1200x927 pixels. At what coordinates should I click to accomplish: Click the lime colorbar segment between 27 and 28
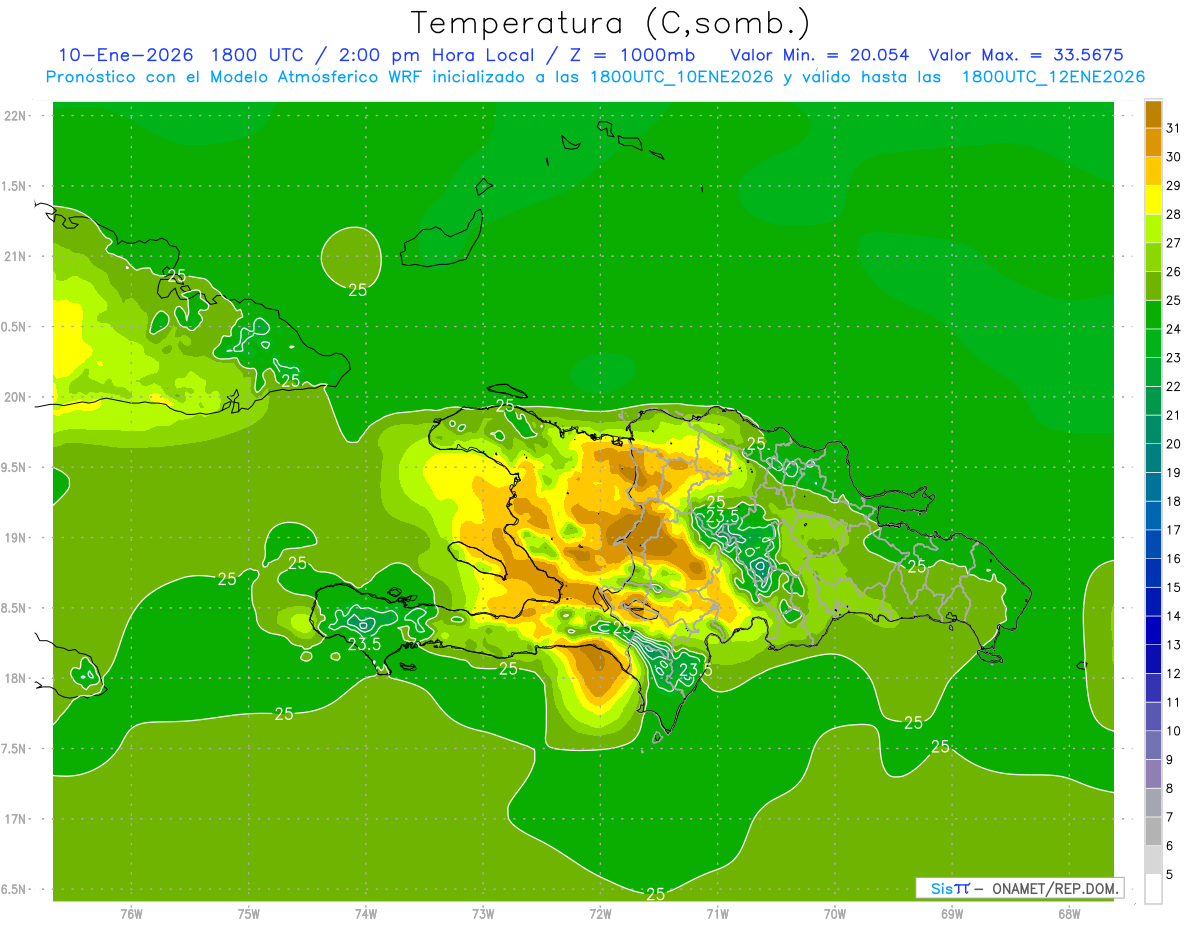pyautogui.click(x=1153, y=228)
